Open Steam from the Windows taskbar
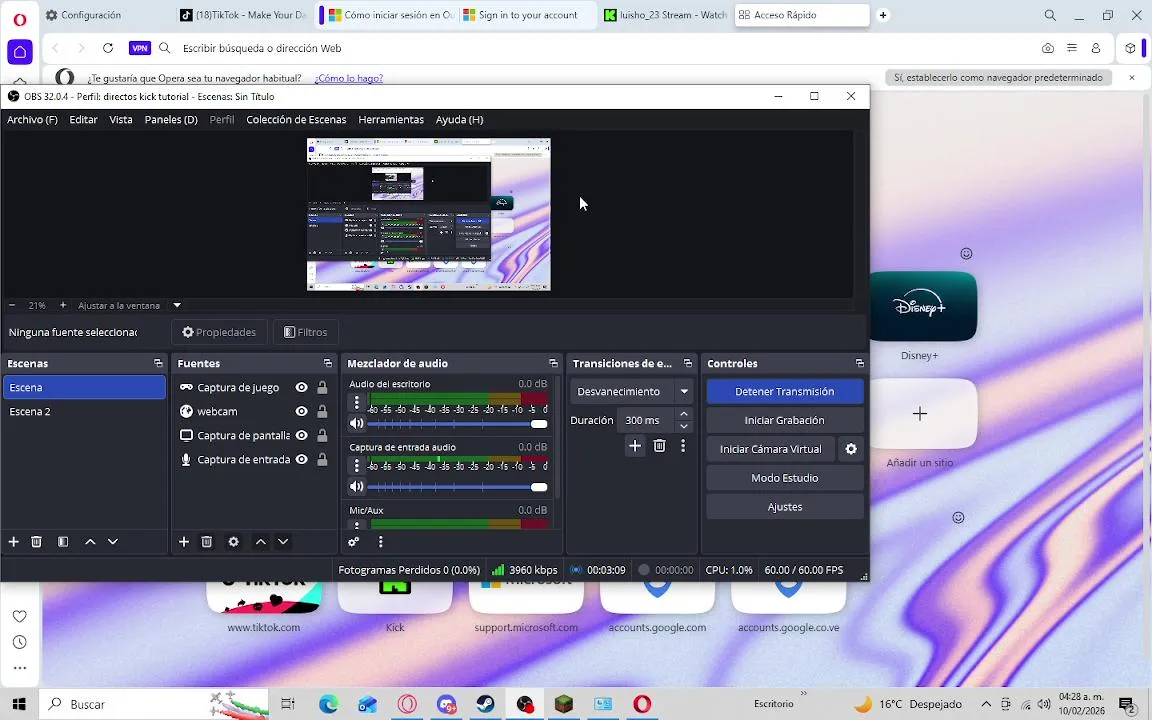1152x720 pixels. (485, 704)
